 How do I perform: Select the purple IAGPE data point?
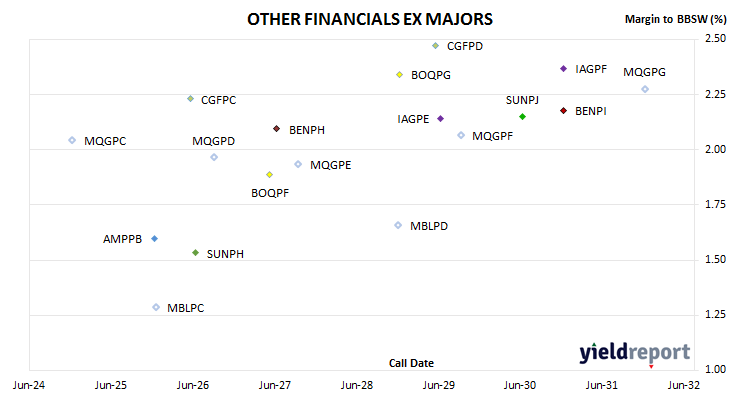[440, 119]
